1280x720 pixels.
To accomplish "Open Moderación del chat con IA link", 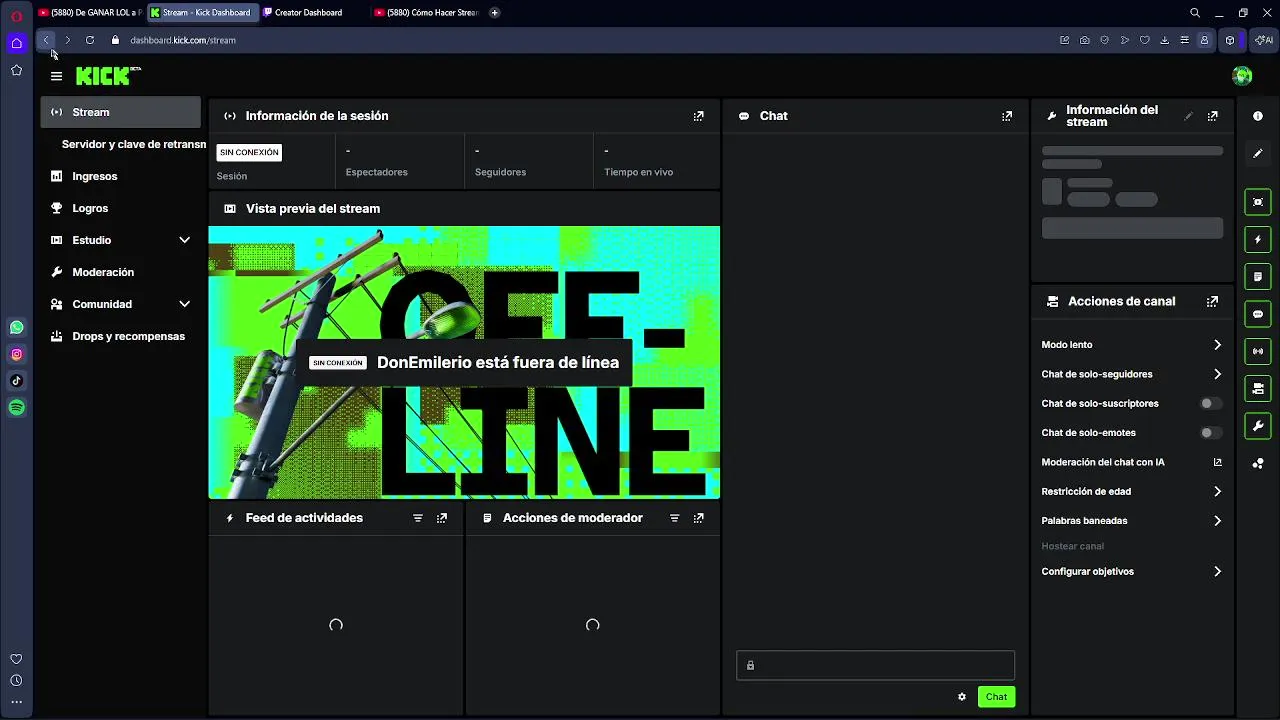I will tap(1132, 462).
